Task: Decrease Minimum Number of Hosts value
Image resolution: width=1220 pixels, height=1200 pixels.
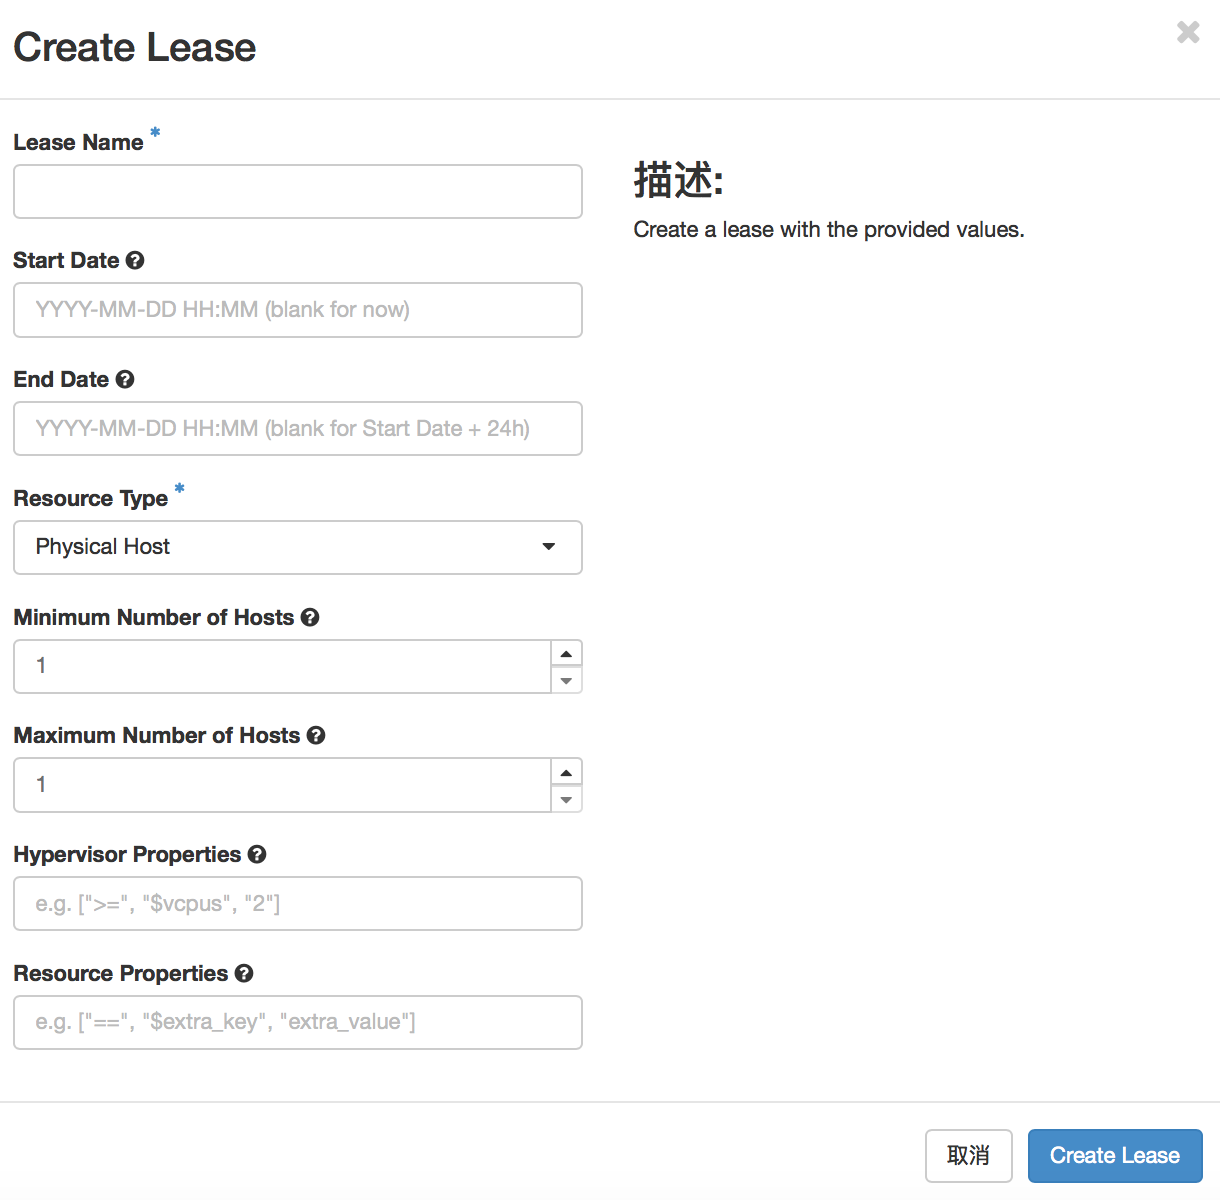Action: [566, 680]
